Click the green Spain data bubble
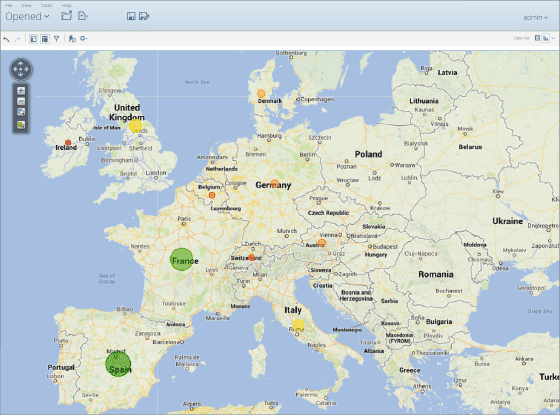This screenshot has height=415, width=560. 118,364
